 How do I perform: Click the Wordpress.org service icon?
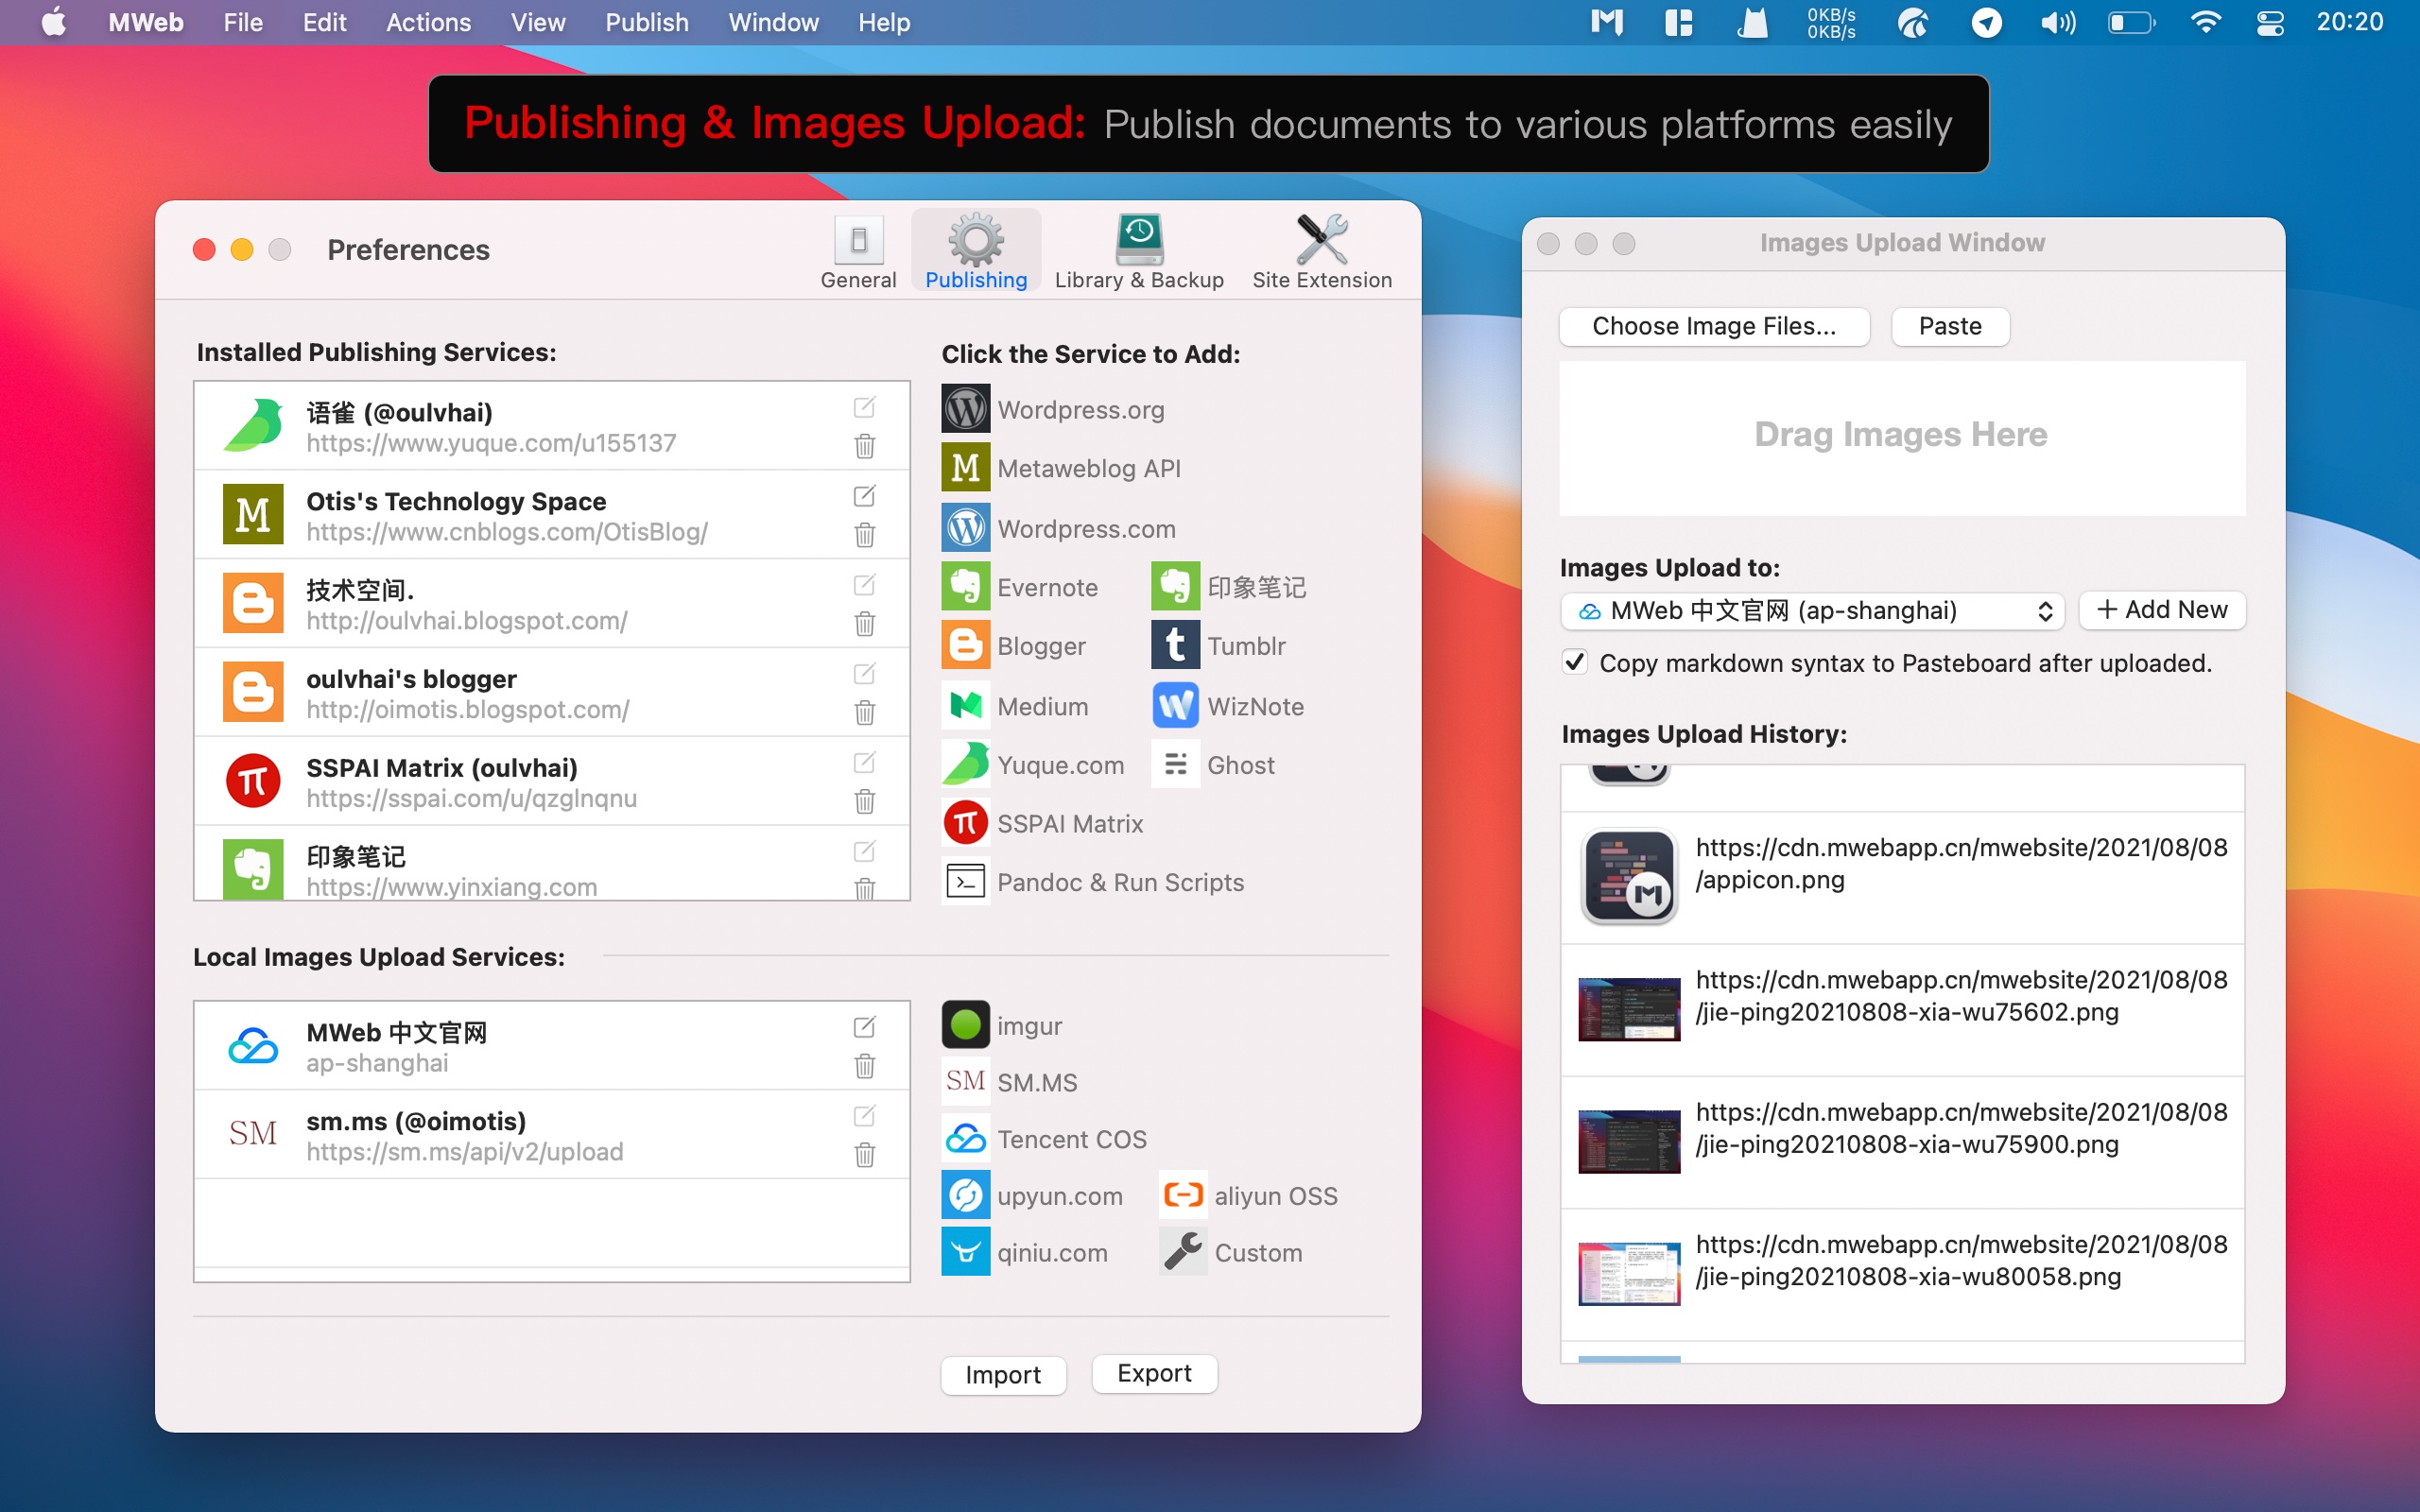coord(965,409)
